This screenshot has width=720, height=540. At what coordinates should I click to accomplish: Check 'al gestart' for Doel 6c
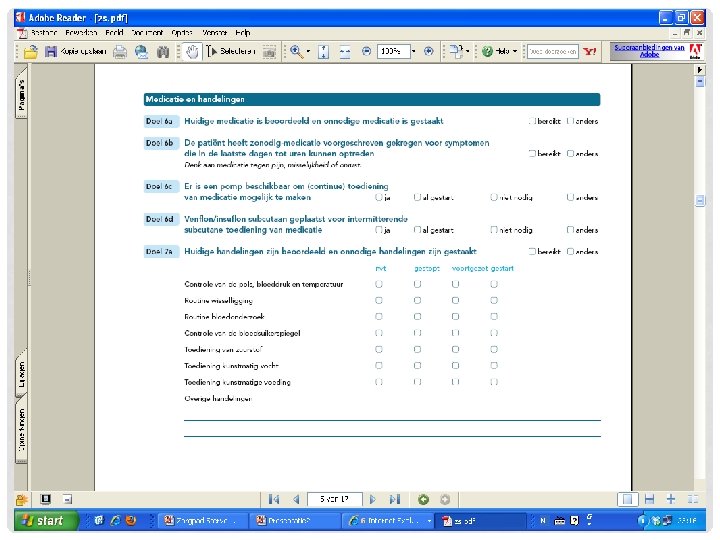(x=417, y=197)
